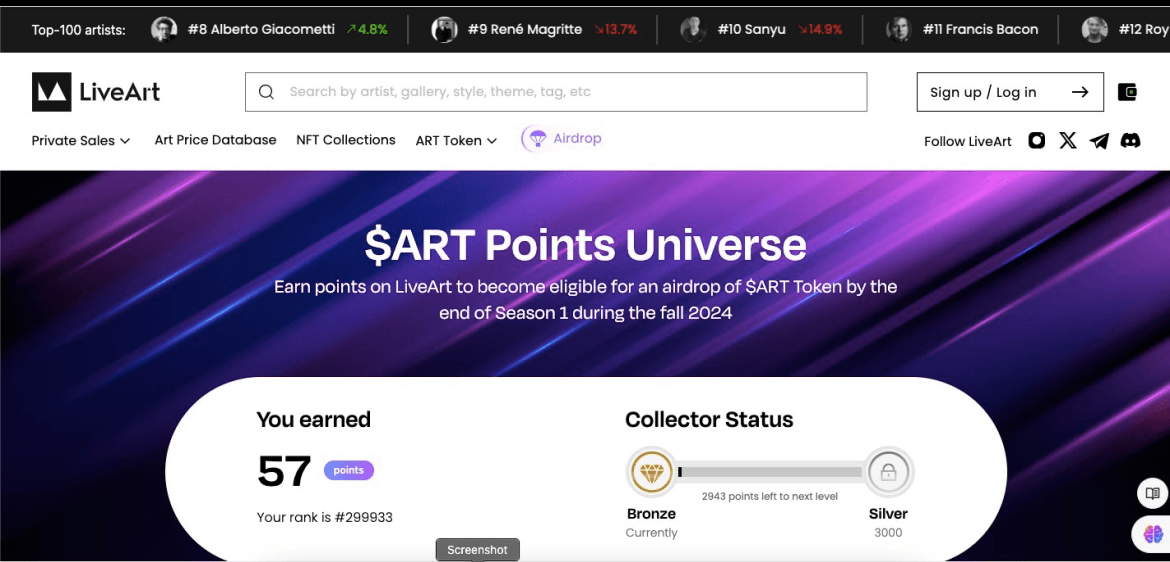The height and width of the screenshot is (562, 1170).
Task: Open #10 Sanyu artist link
Action: tap(751, 30)
